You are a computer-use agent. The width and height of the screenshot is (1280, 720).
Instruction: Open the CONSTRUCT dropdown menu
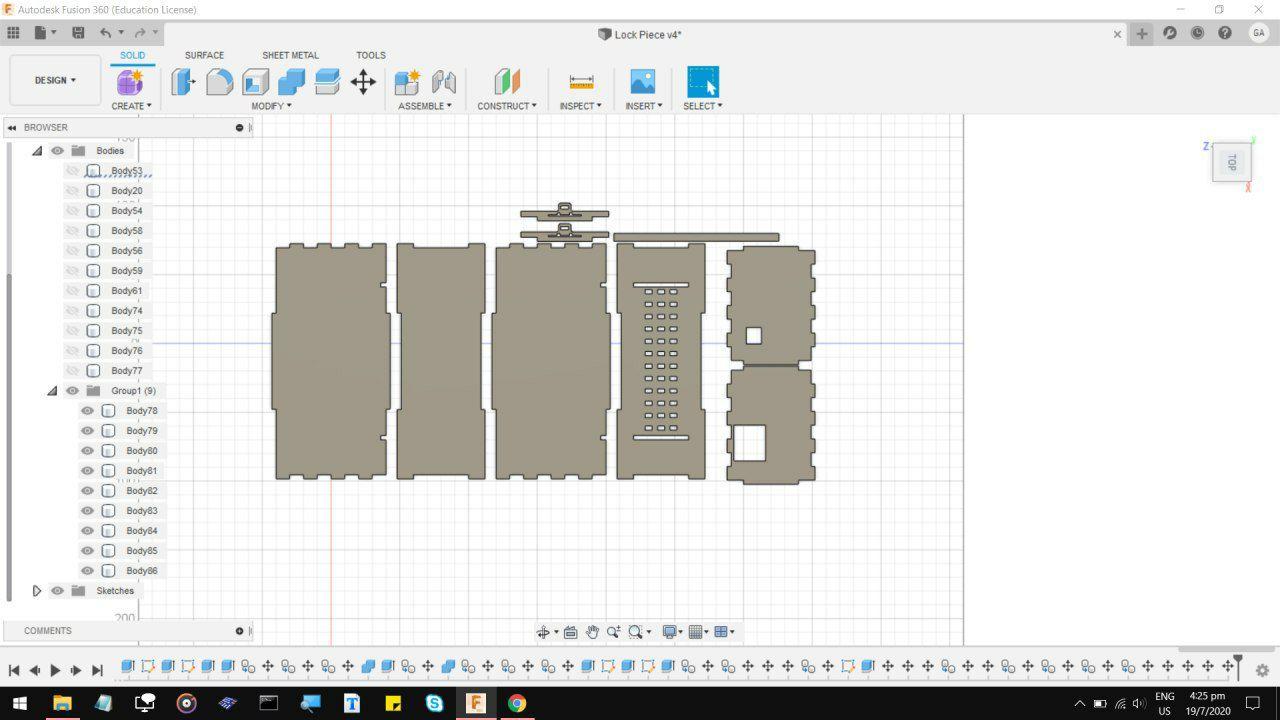pyautogui.click(x=507, y=106)
